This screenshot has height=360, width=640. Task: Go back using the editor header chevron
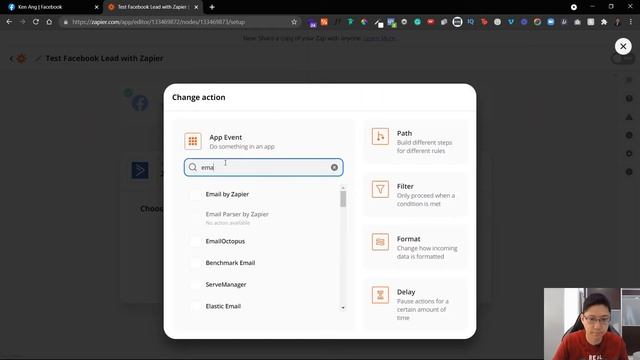[x=11, y=59]
